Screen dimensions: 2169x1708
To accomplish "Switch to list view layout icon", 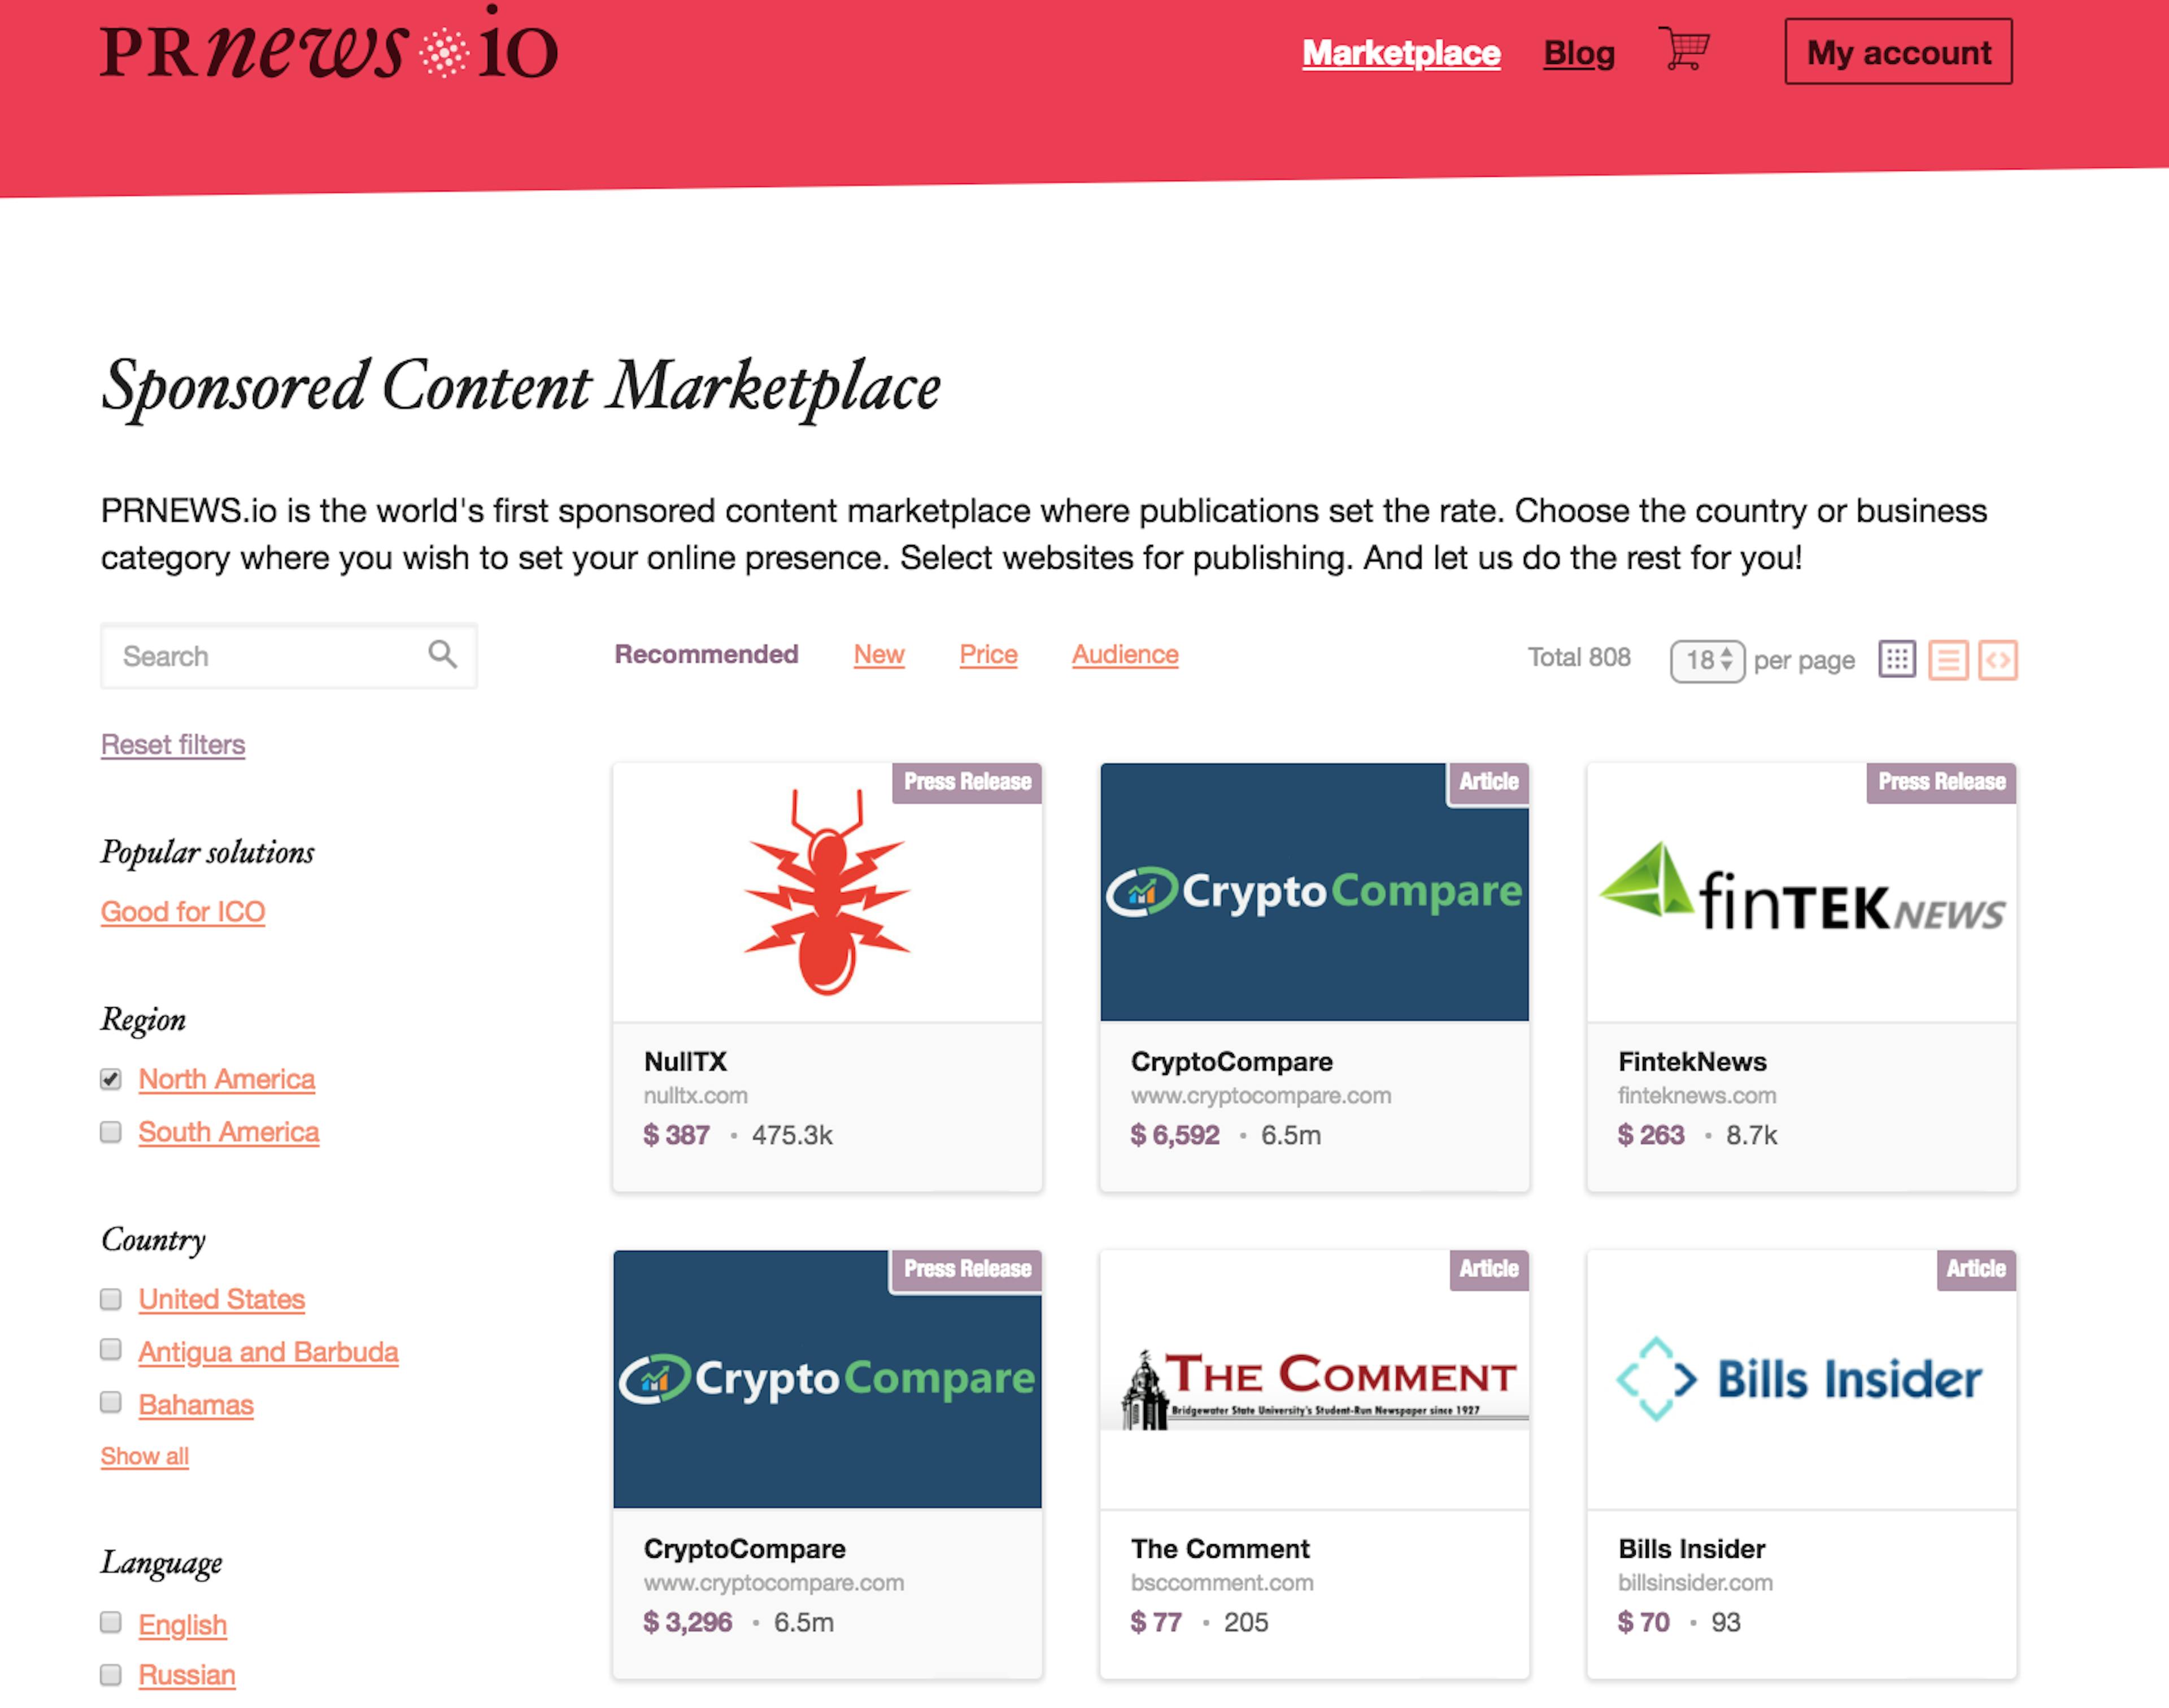I will click(1948, 660).
